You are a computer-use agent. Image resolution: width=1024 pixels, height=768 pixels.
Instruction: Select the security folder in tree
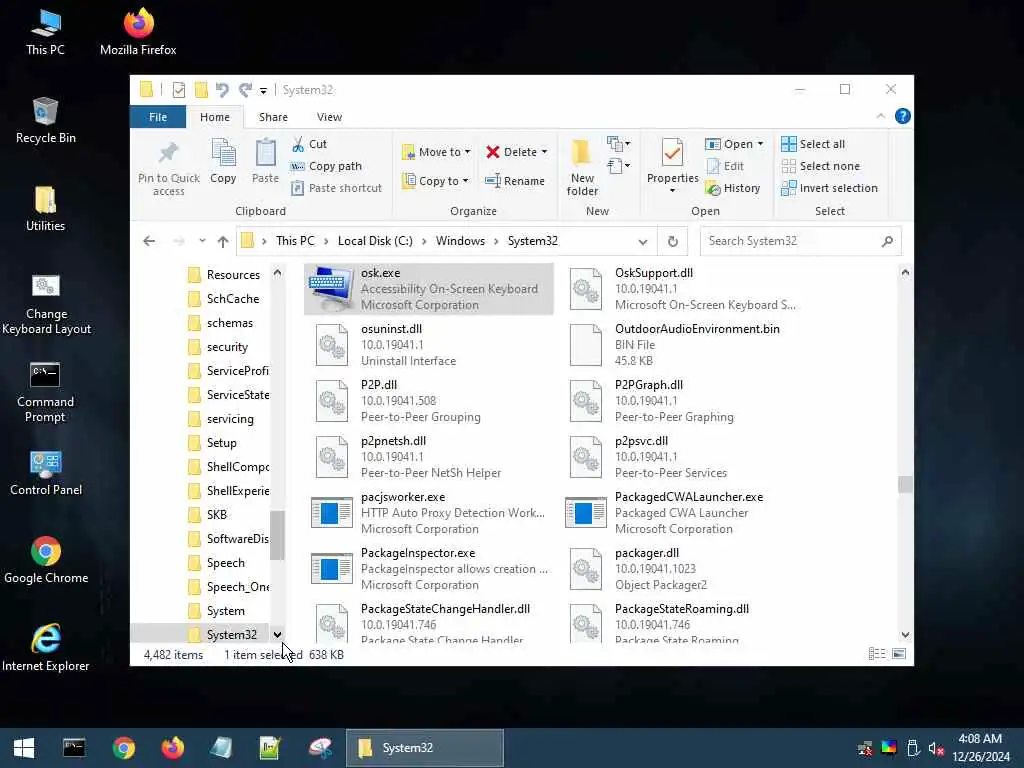[x=227, y=347]
